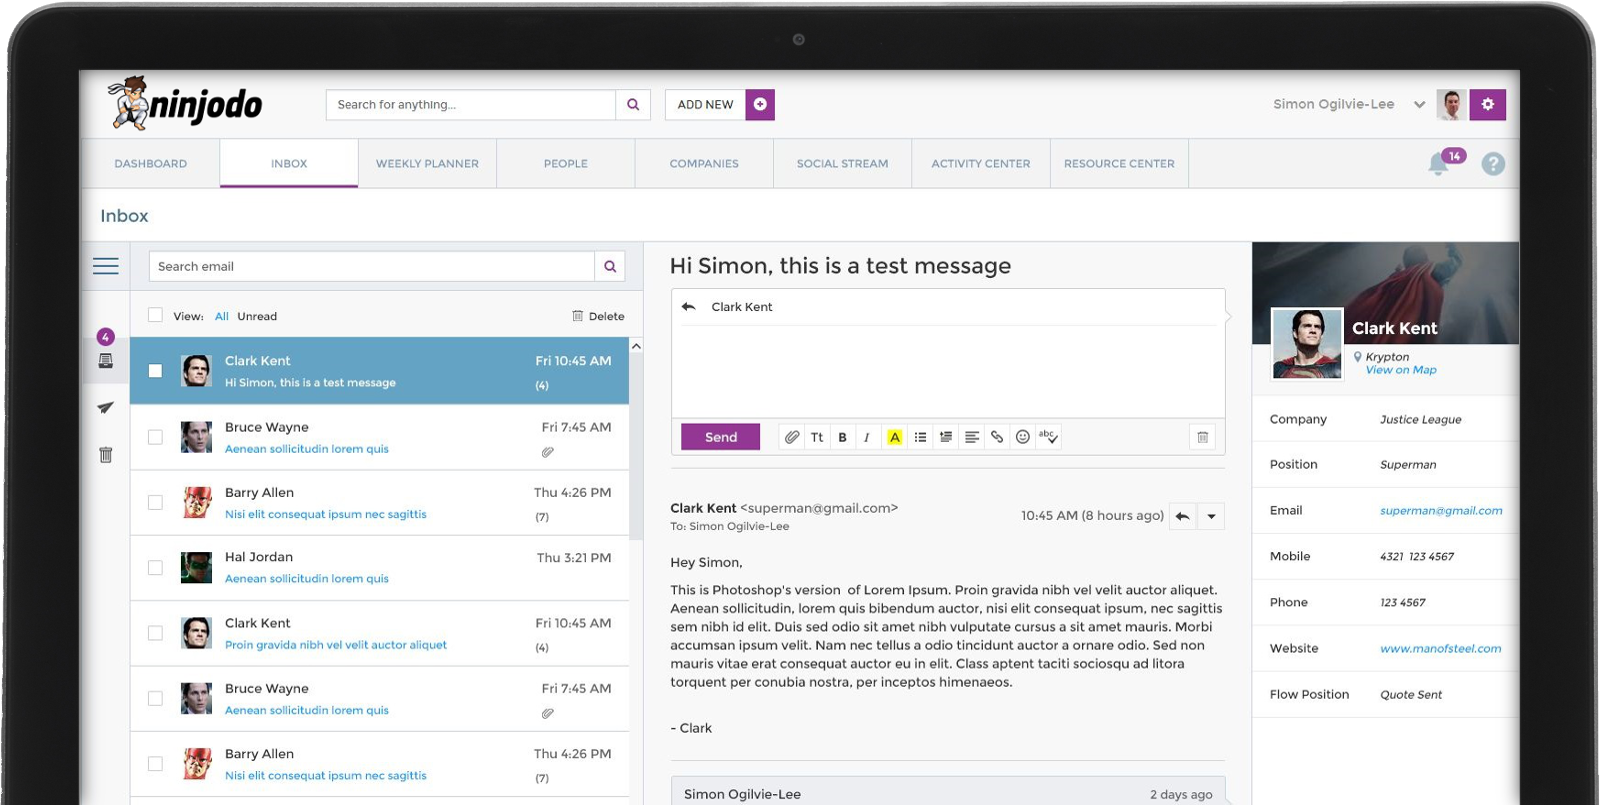
Task: Open the Resource Center tab
Action: pyautogui.click(x=1119, y=164)
